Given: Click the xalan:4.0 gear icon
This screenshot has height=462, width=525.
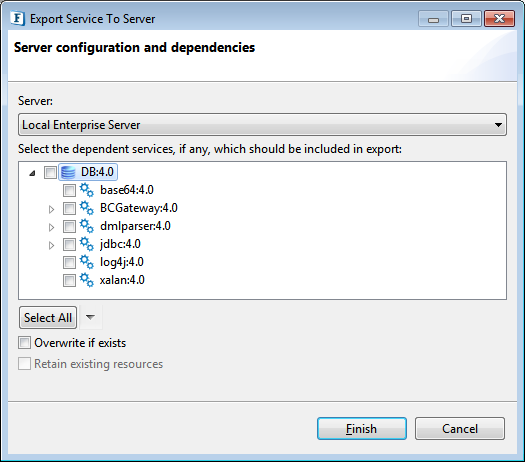Looking at the screenshot, I should click(x=87, y=281).
